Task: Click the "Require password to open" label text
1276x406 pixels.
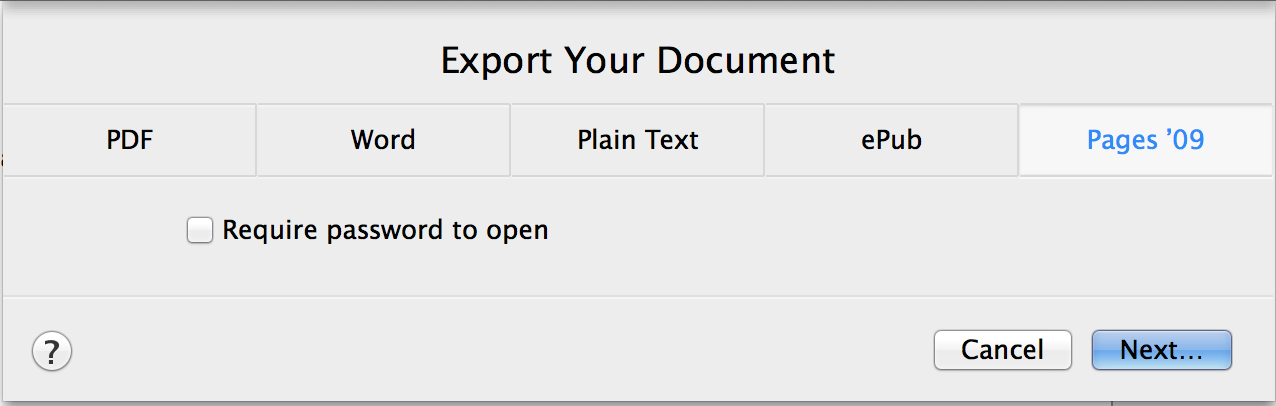Action: pyautogui.click(x=385, y=231)
